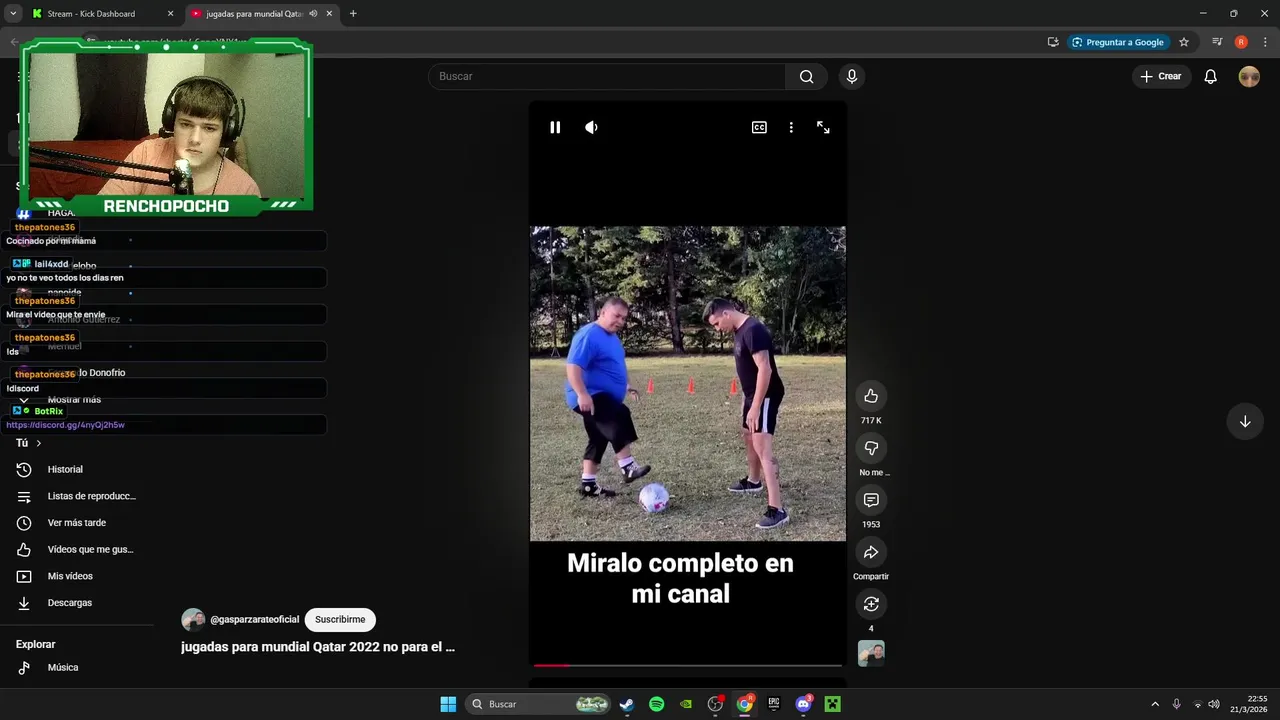Image resolution: width=1280 pixels, height=720 pixels.
Task: Close the Kick Dashboard tab
Action: [170, 14]
